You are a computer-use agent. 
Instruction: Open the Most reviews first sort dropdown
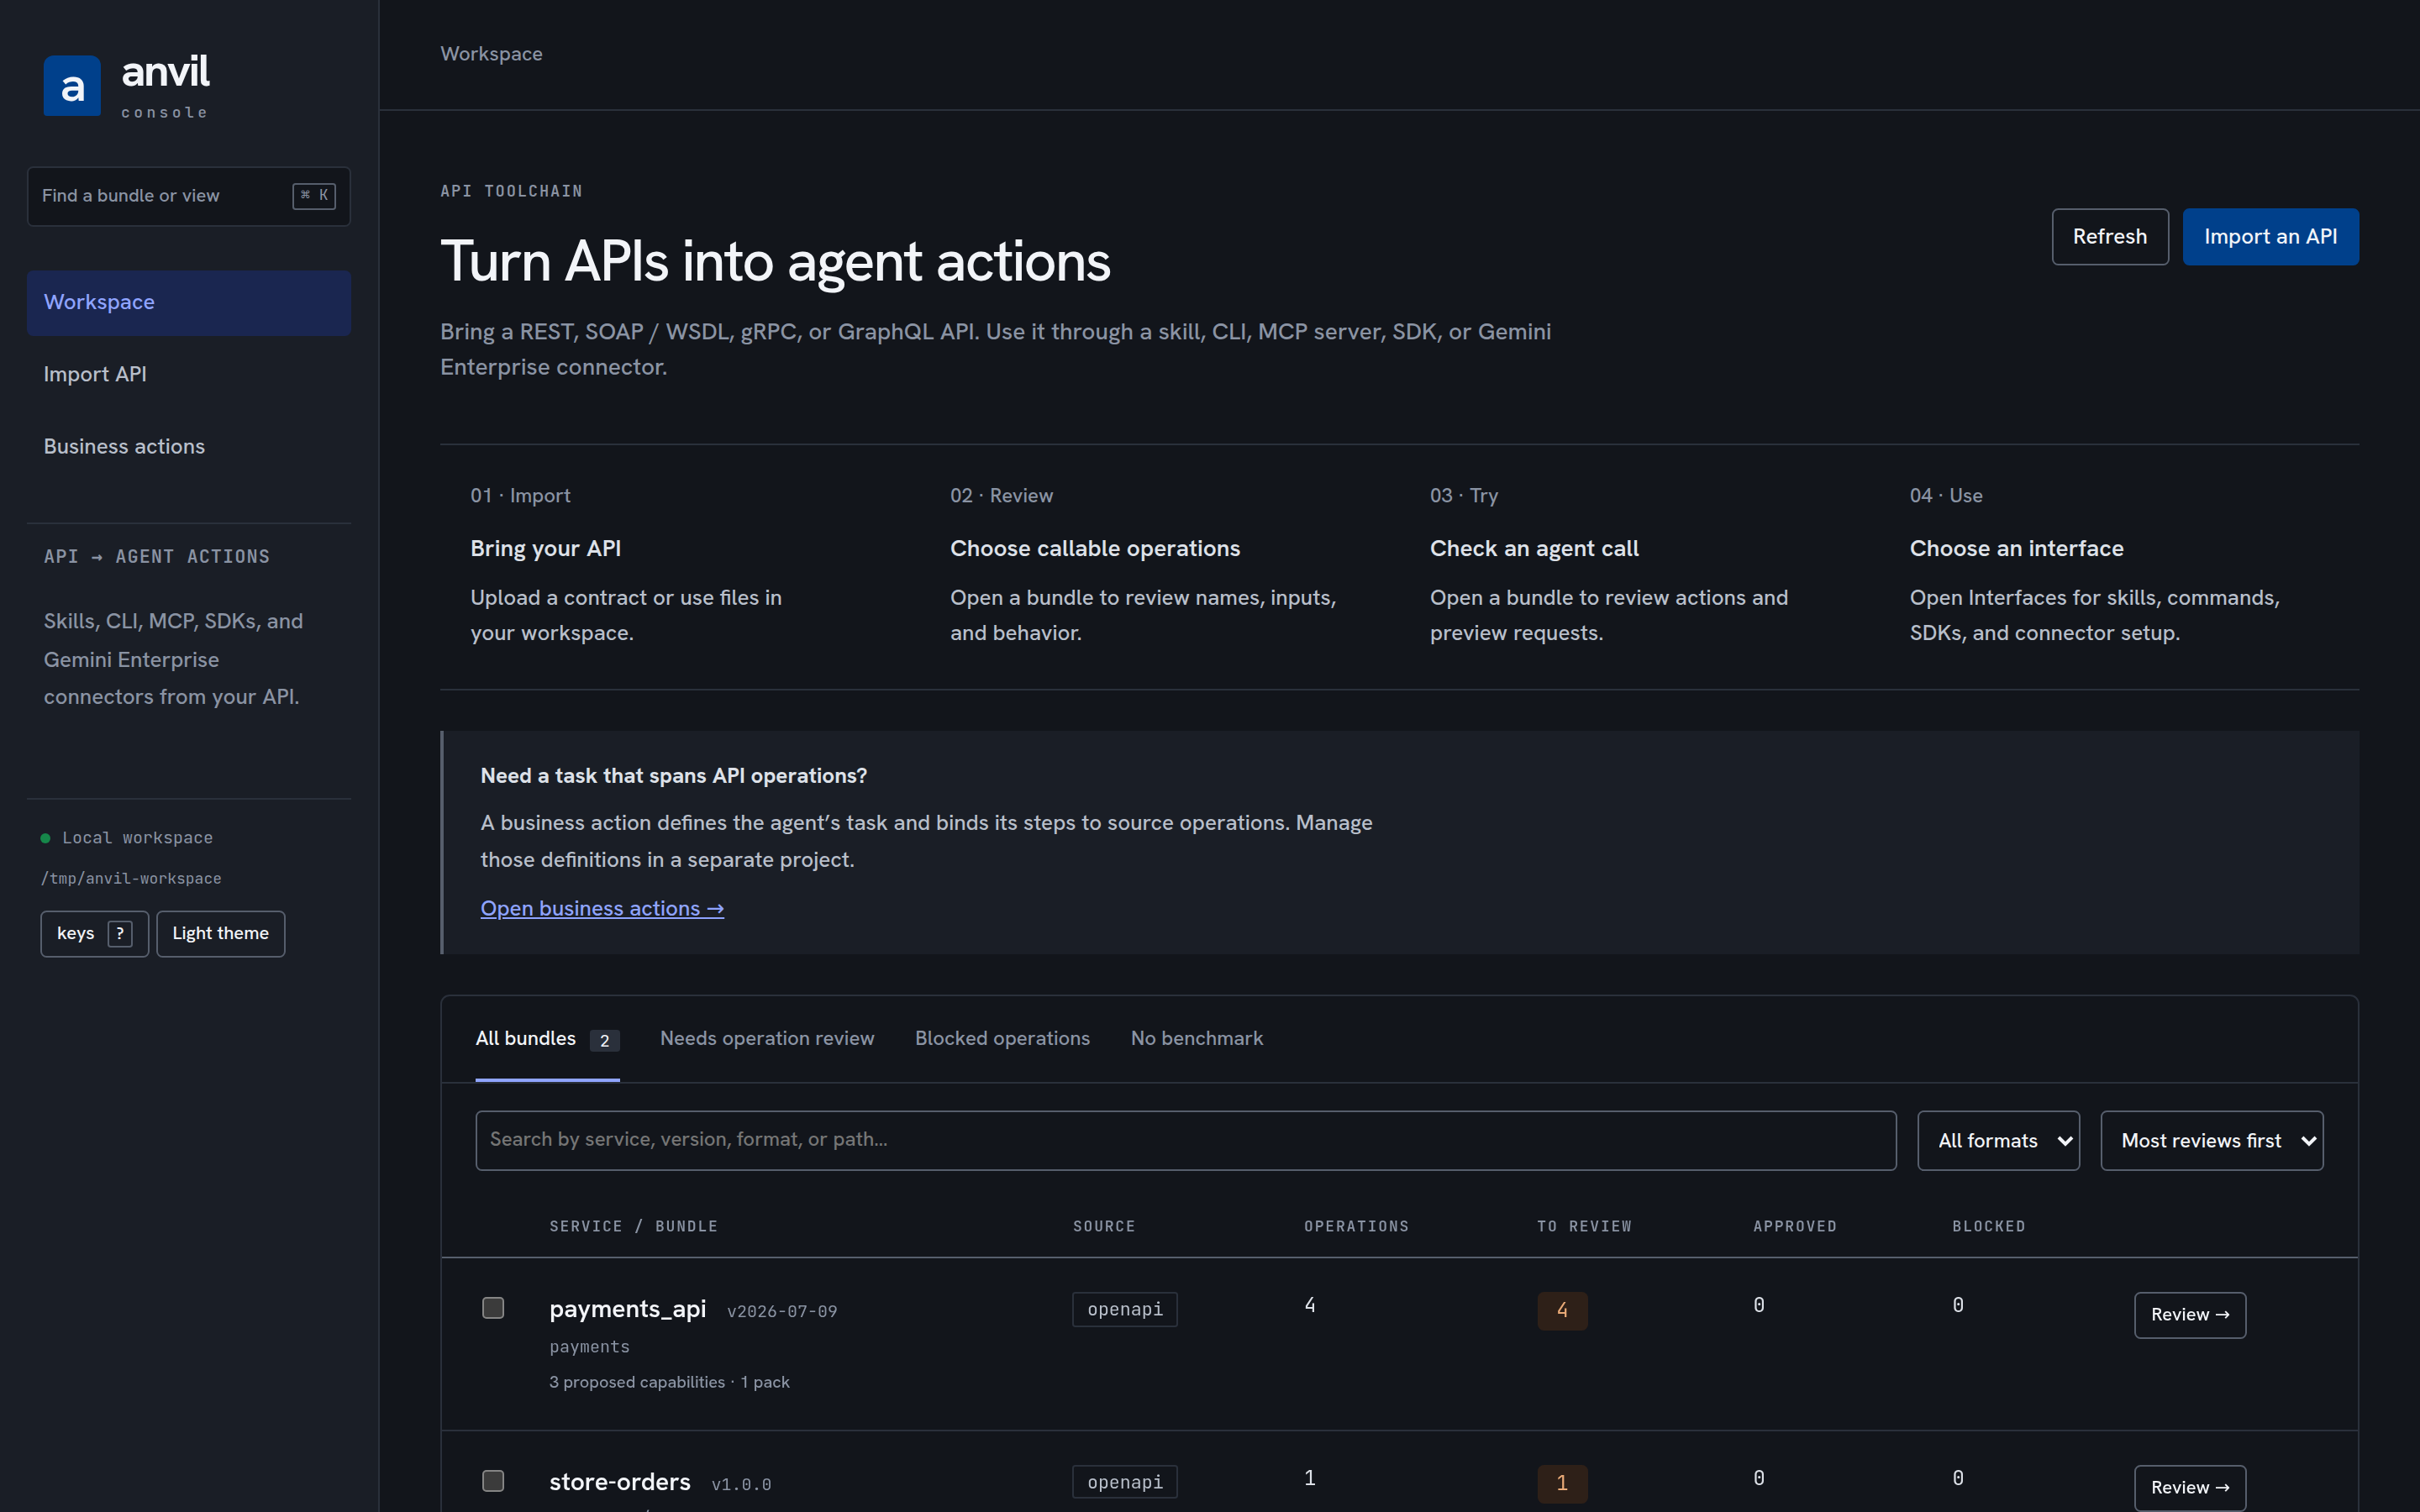point(2212,1140)
